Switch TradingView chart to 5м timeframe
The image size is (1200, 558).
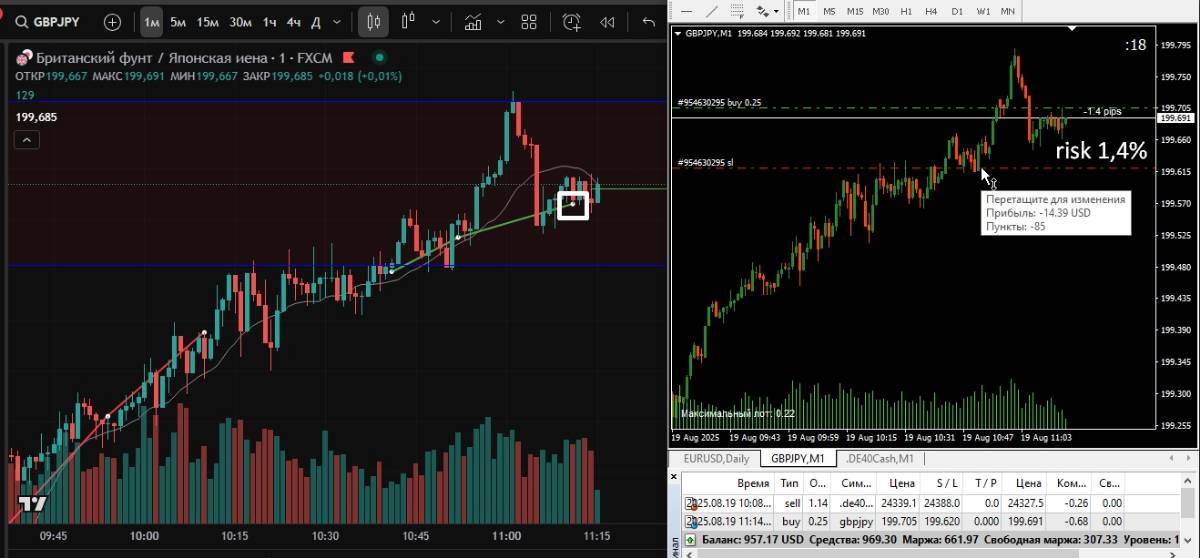(x=177, y=21)
